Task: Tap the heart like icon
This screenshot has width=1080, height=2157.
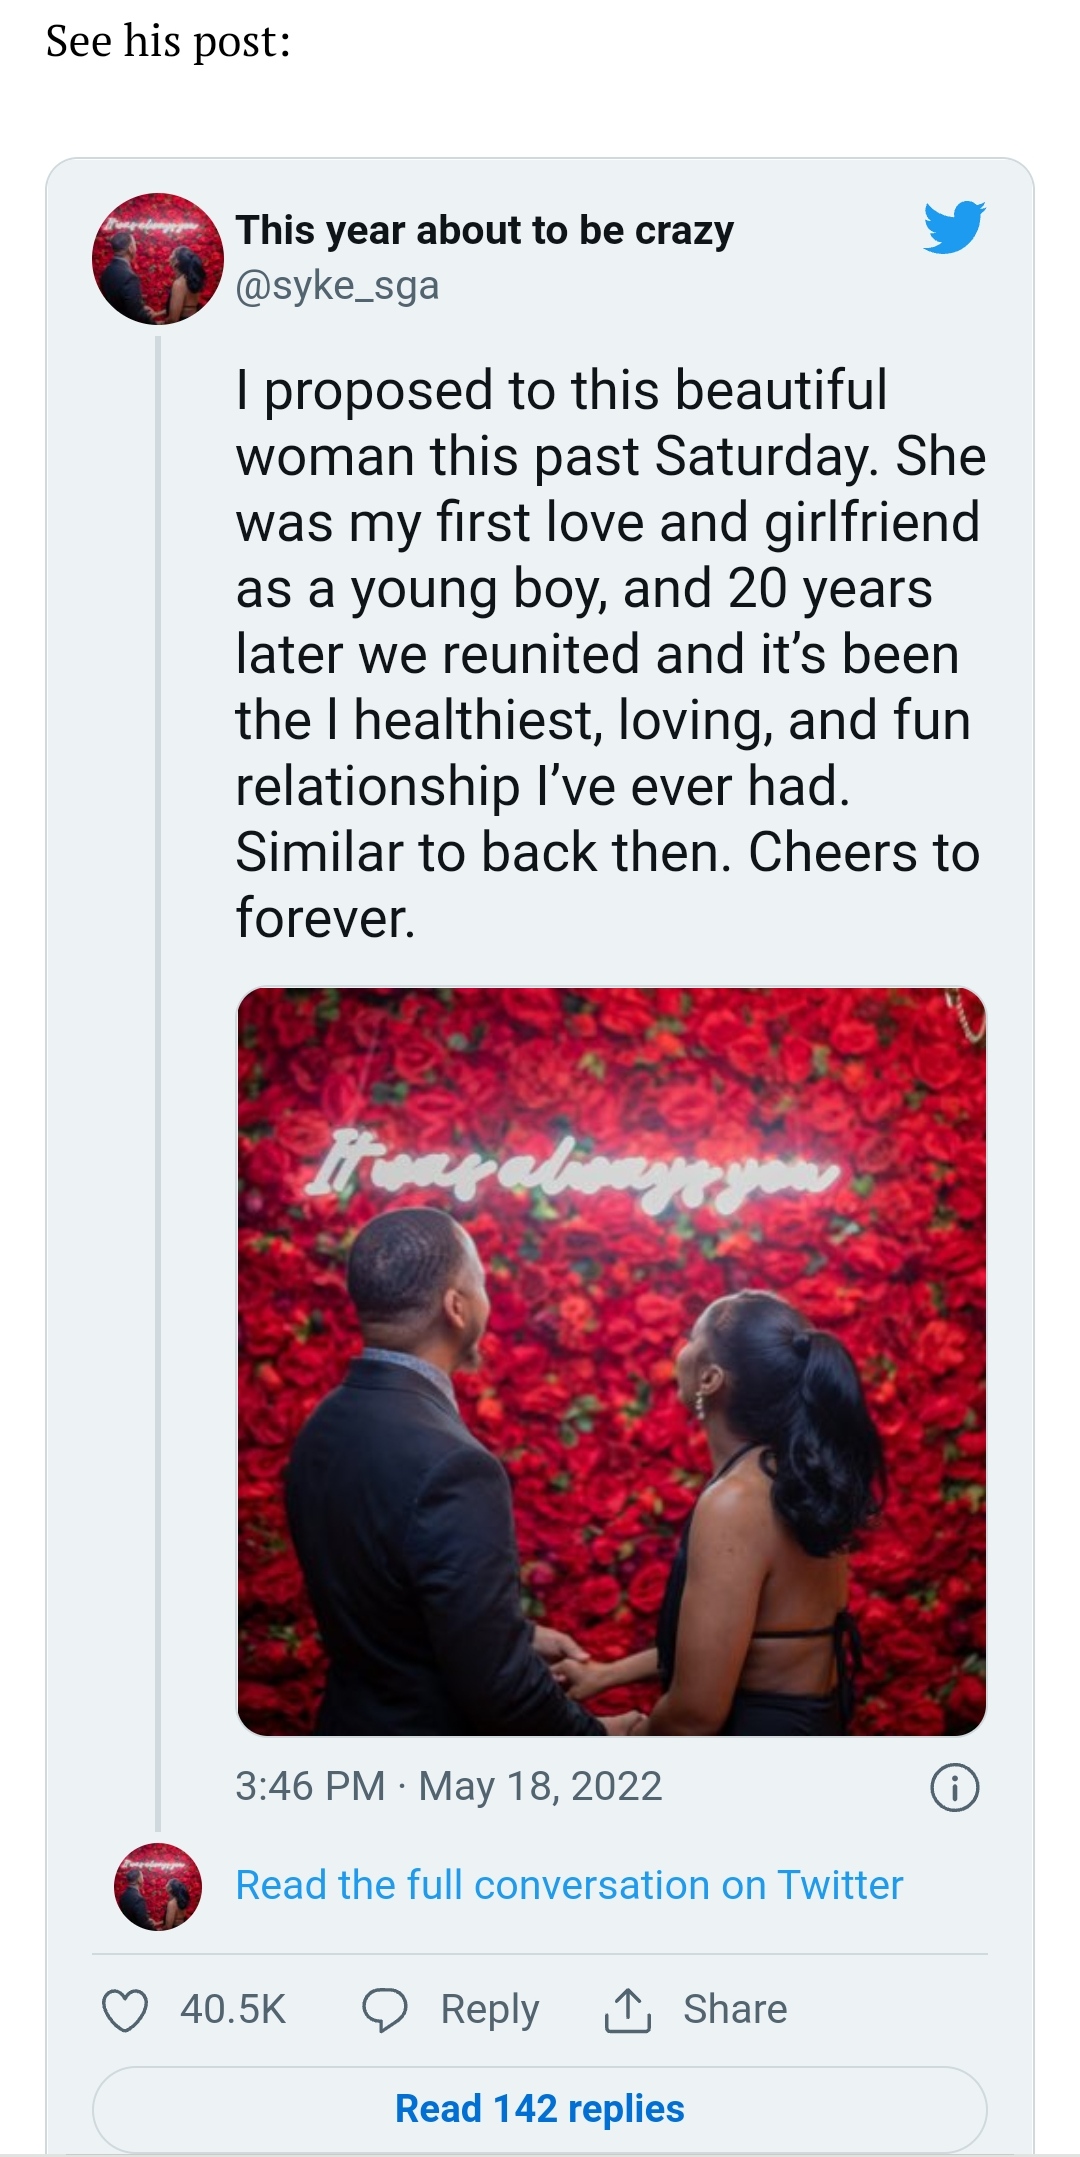Action: [126, 2010]
